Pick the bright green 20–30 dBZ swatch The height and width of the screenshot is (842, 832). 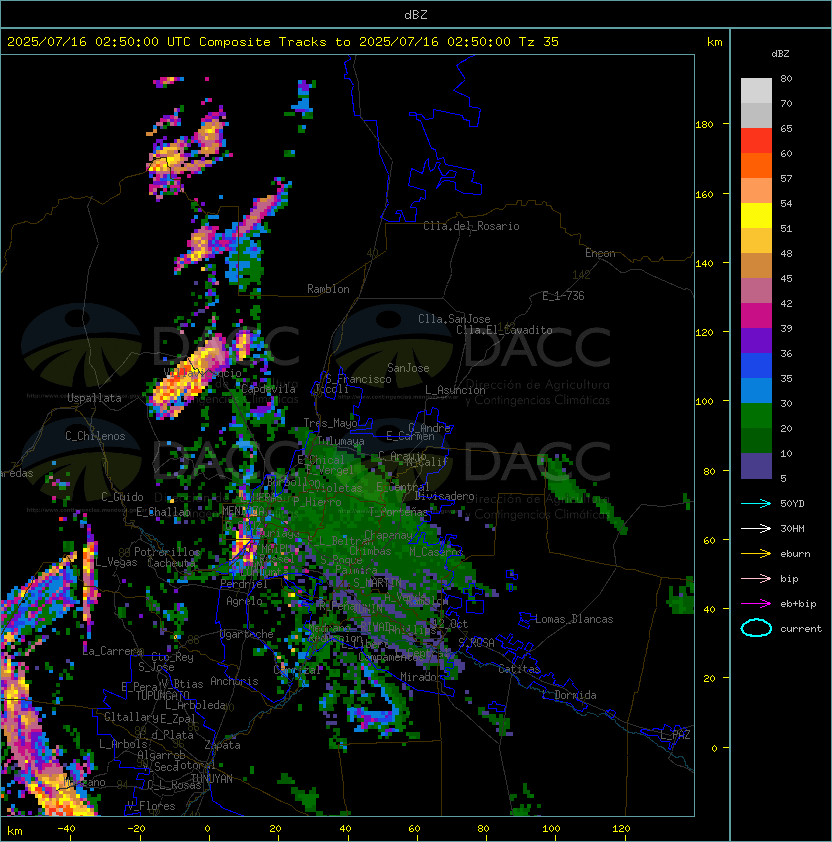[756, 416]
